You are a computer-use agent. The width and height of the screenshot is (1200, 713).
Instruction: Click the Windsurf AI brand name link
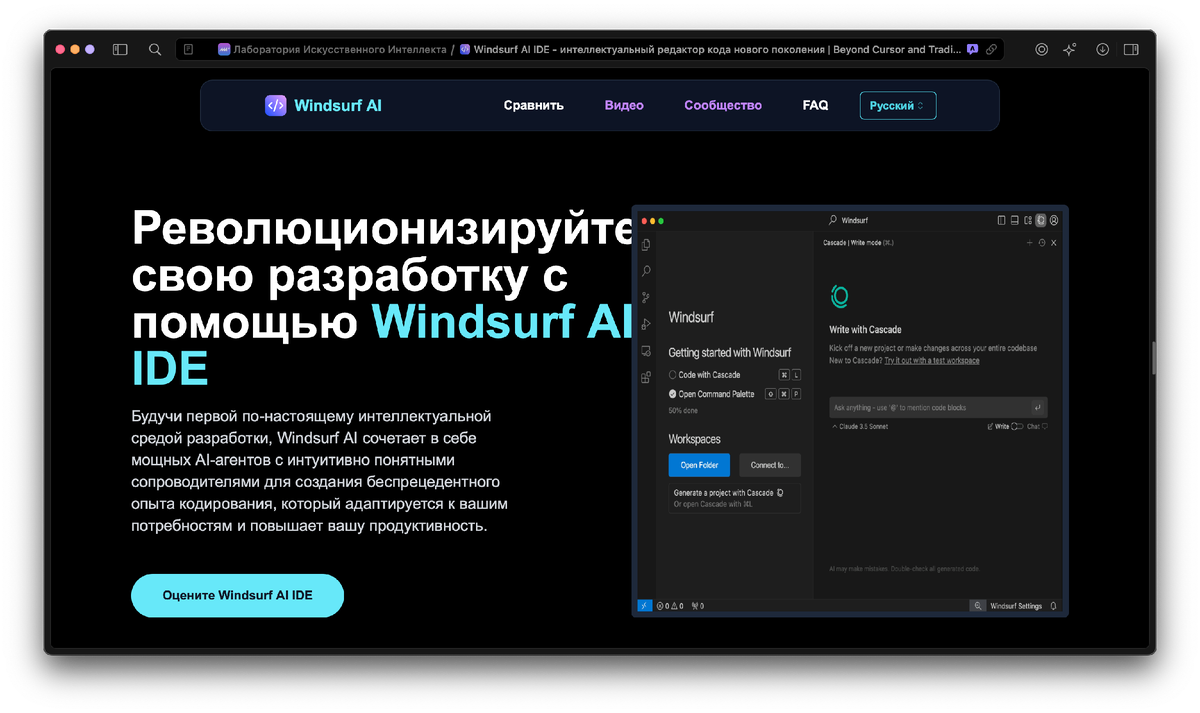pos(338,105)
